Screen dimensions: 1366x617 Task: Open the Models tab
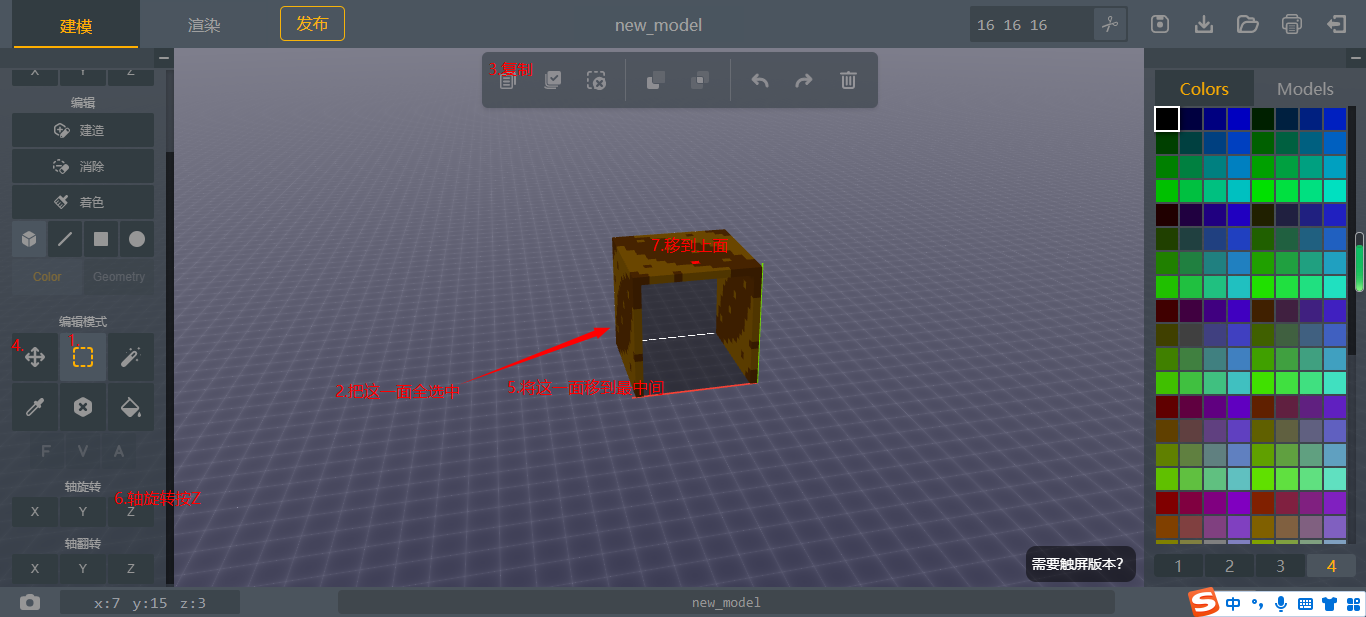pyautogui.click(x=1305, y=89)
